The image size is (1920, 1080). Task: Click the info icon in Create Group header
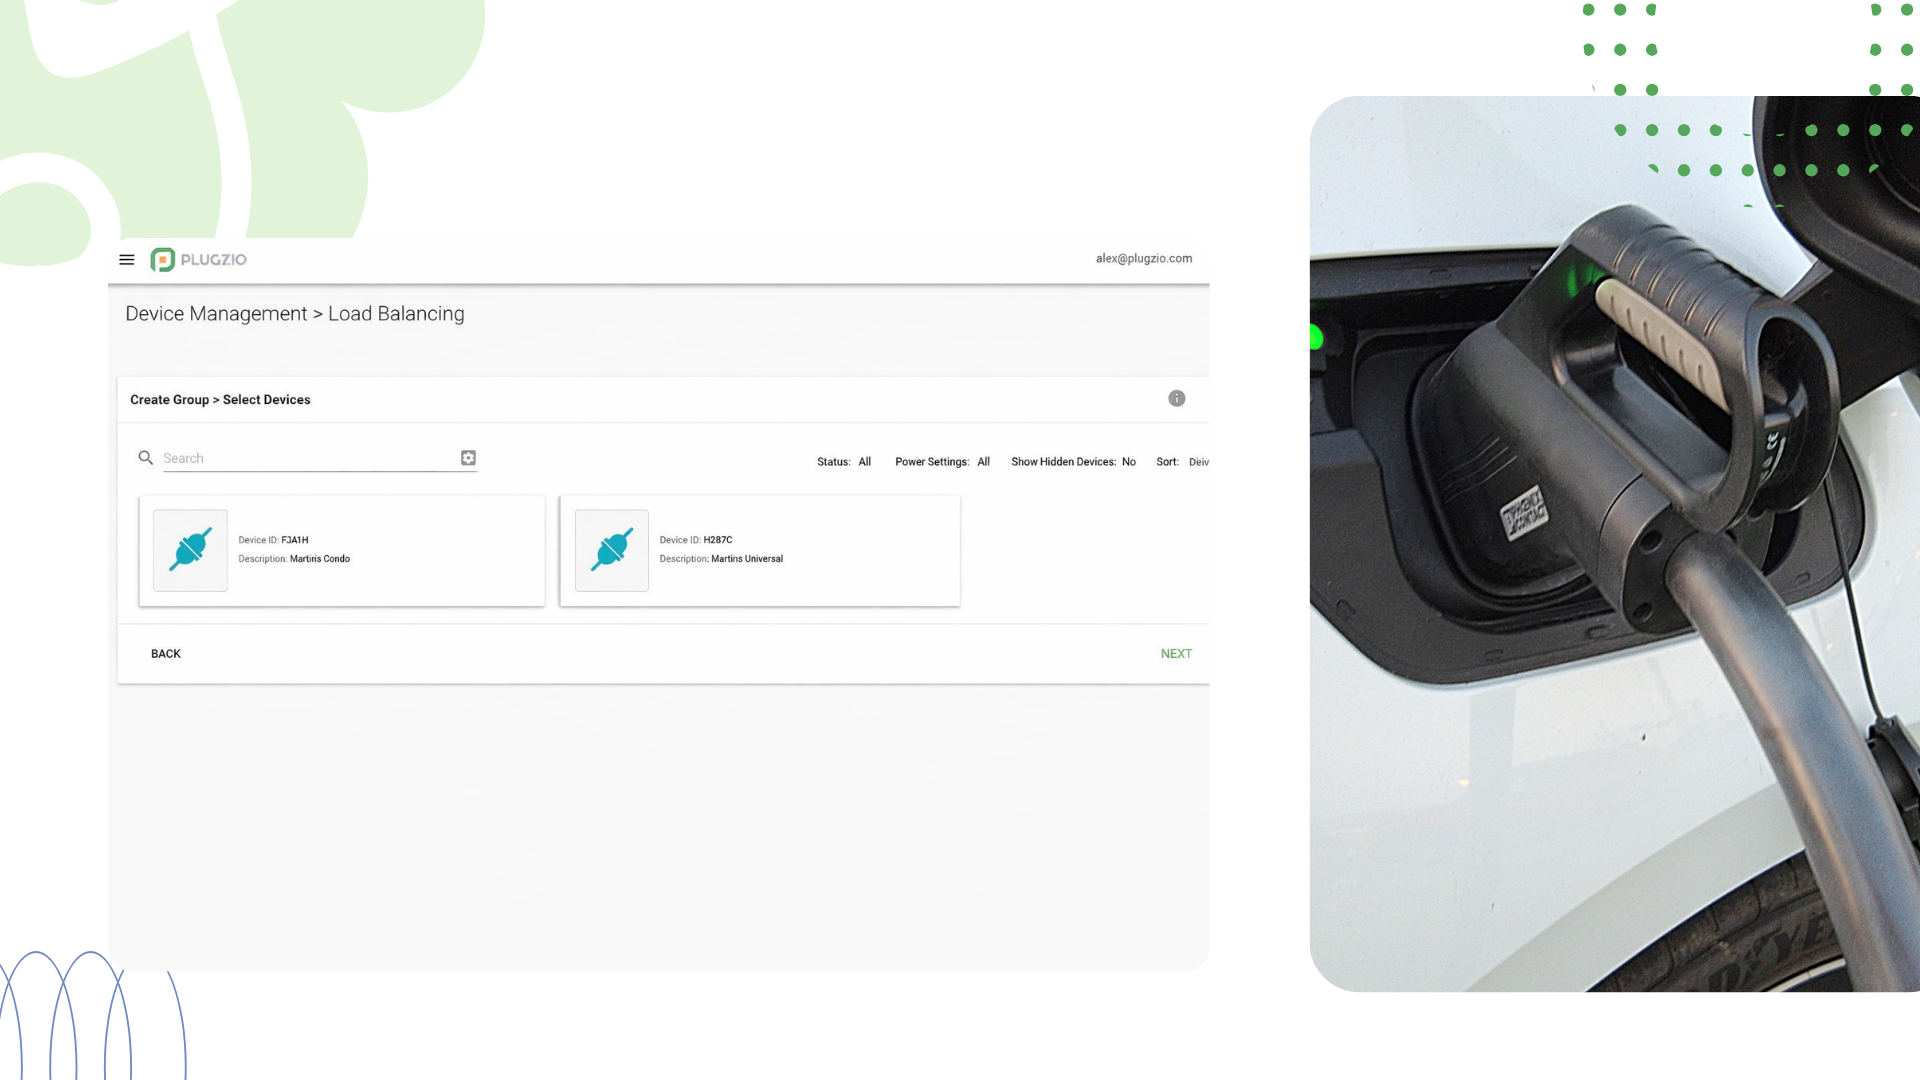pos(1177,399)
